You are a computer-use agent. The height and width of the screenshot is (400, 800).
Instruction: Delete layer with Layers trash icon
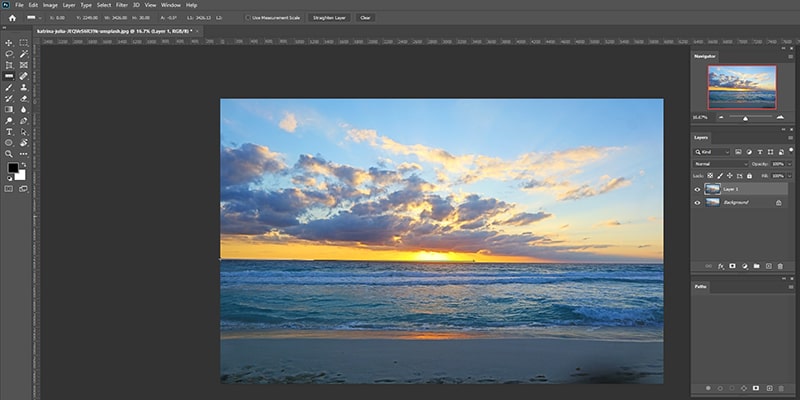coord(780,266)
